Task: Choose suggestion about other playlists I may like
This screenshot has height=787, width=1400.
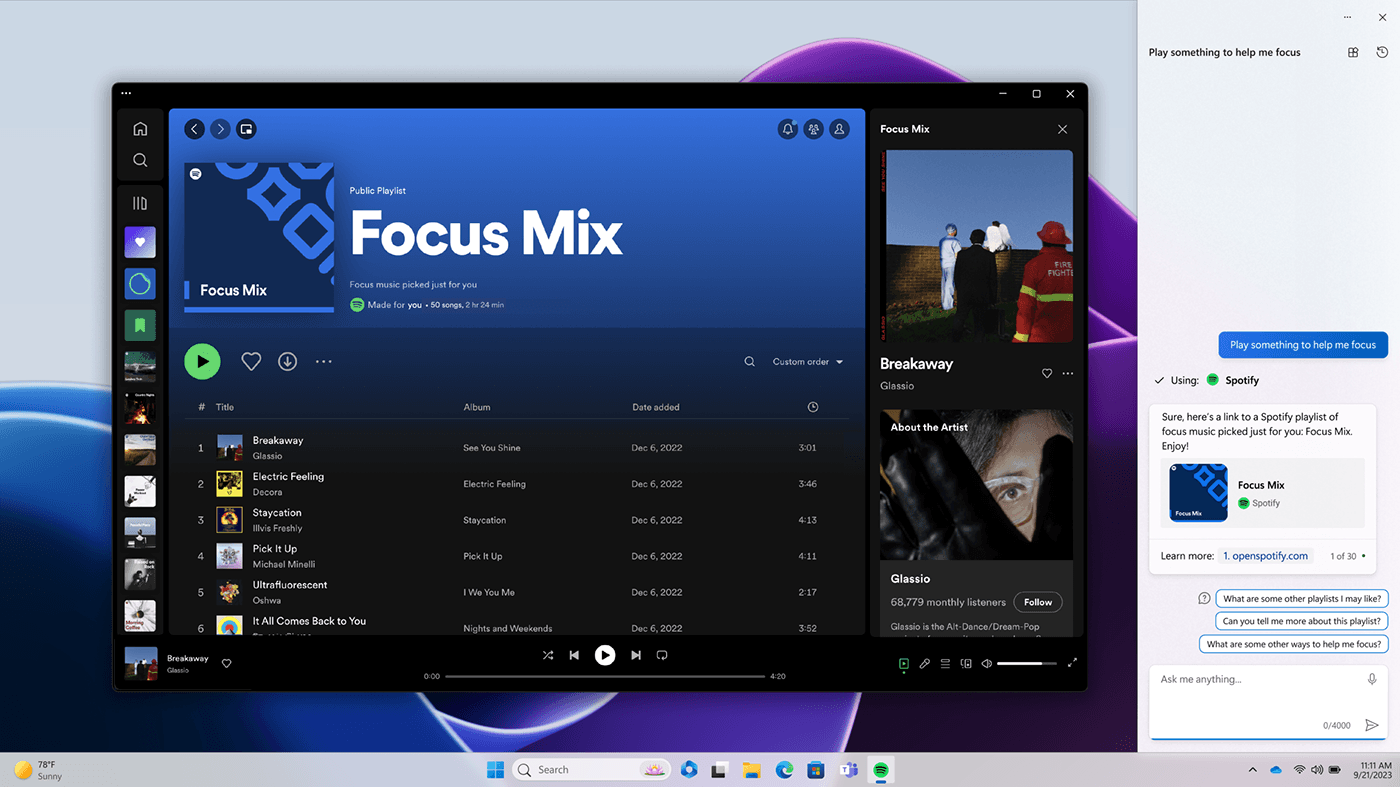Action: pyautogui.click(x=1302, y=599)
